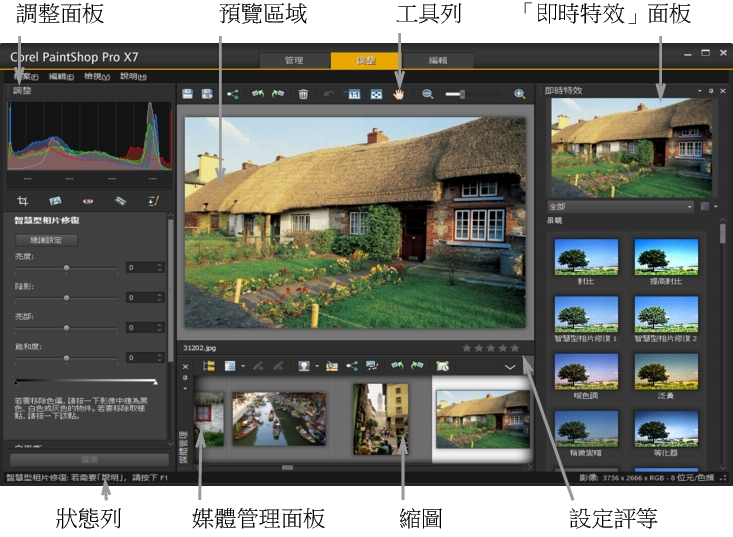Click the 亮度 brightness slider
Viewport: 733px width, 537px height.
[66, 268]
